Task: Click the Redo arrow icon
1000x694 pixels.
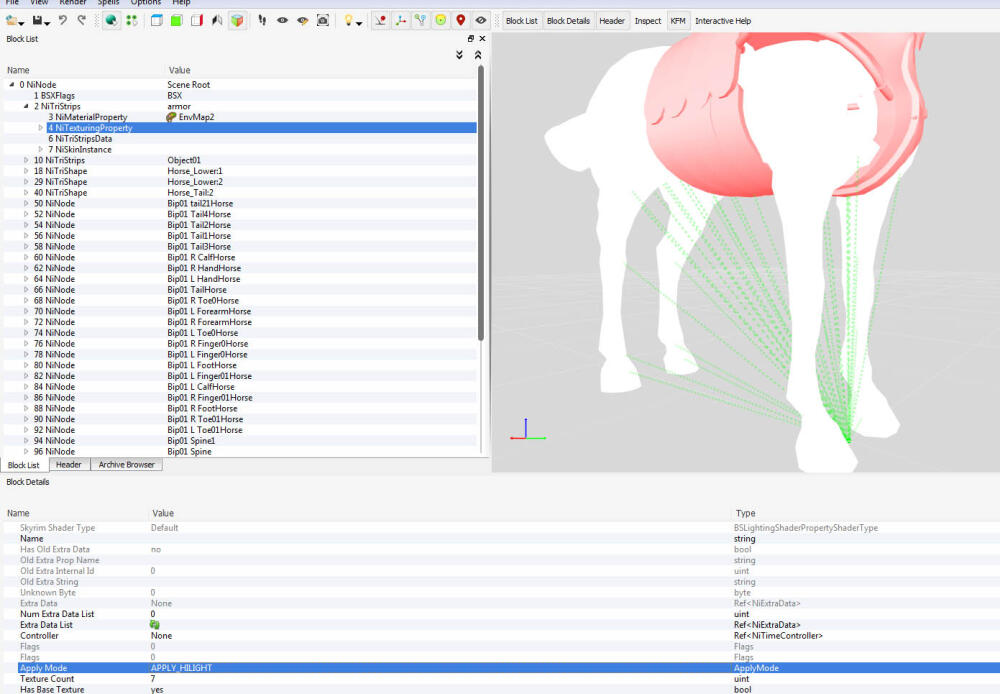Action: tap(82, 20)
